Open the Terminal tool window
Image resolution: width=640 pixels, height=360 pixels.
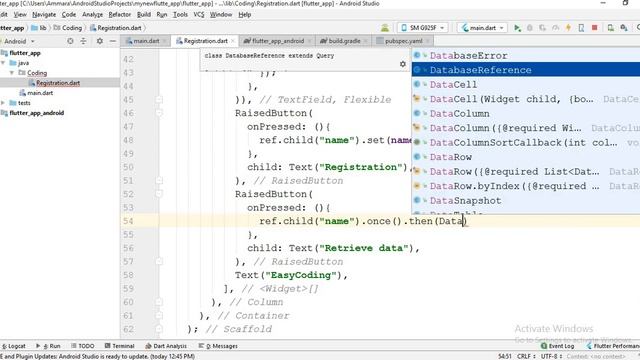(x=119, y=346)
